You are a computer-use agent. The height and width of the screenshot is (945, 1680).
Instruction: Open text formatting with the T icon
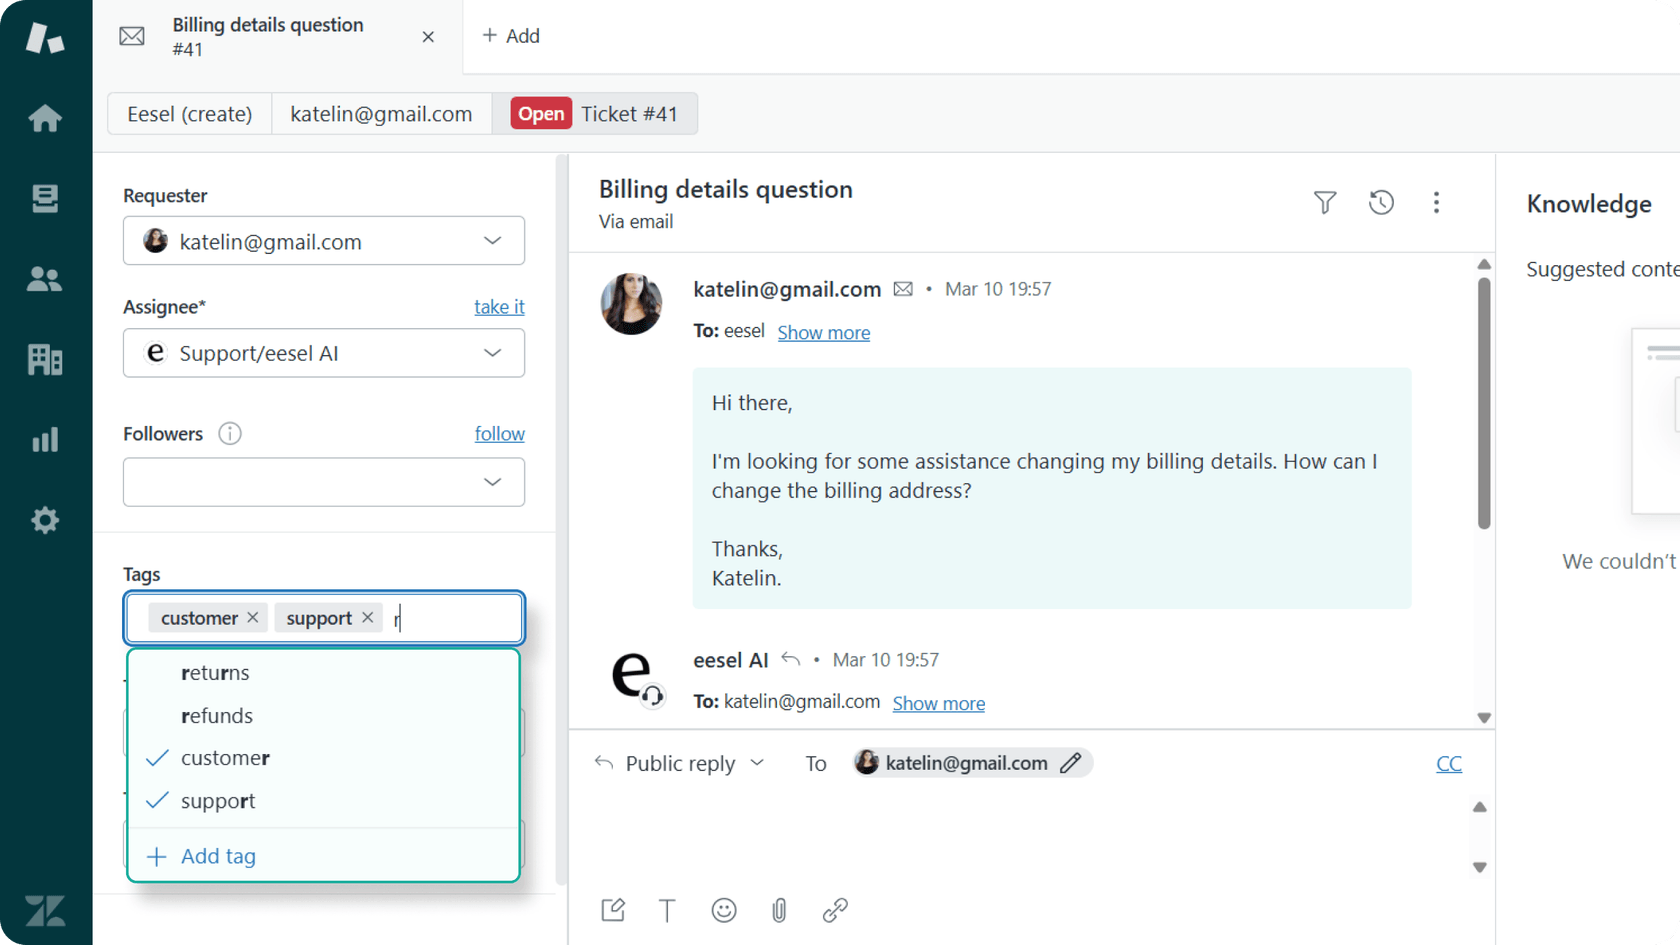667,910
